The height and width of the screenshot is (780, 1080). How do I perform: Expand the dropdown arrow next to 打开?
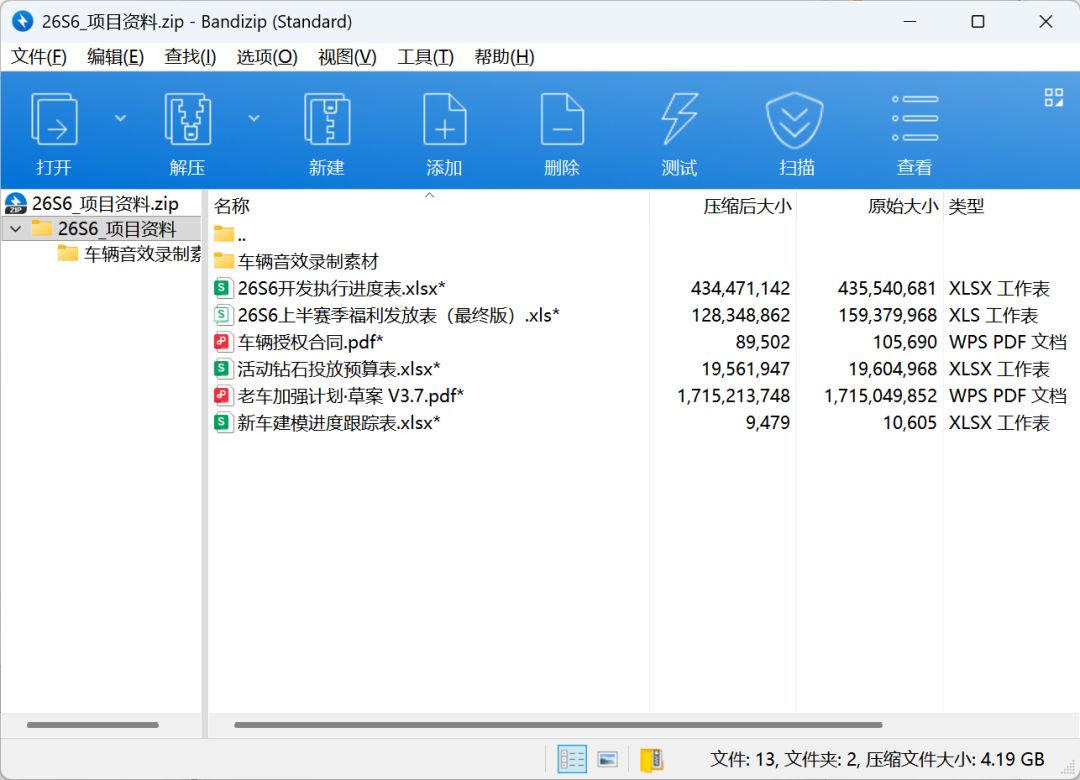pyautogui.click(x=121, y=119)
